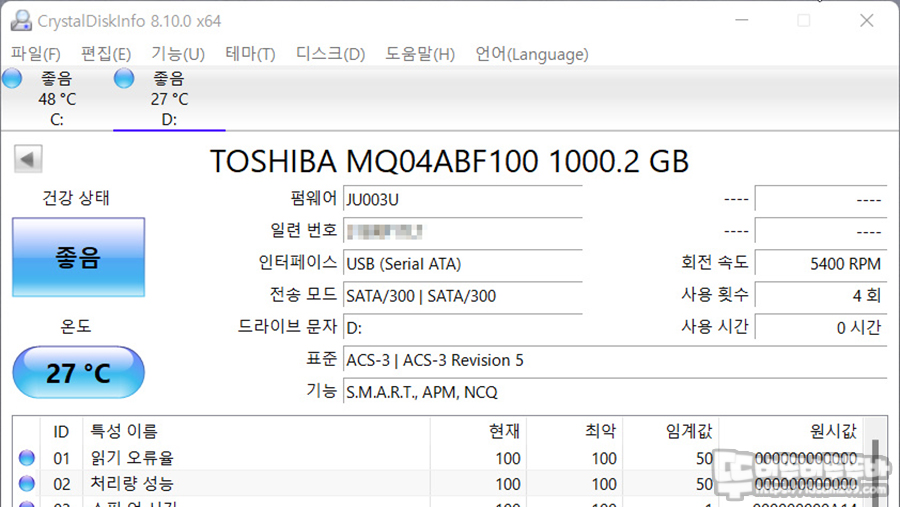This screenshot has height=507, width=900.
Task: Click the blue status circle for drive C:
Action: coord(12,78)
